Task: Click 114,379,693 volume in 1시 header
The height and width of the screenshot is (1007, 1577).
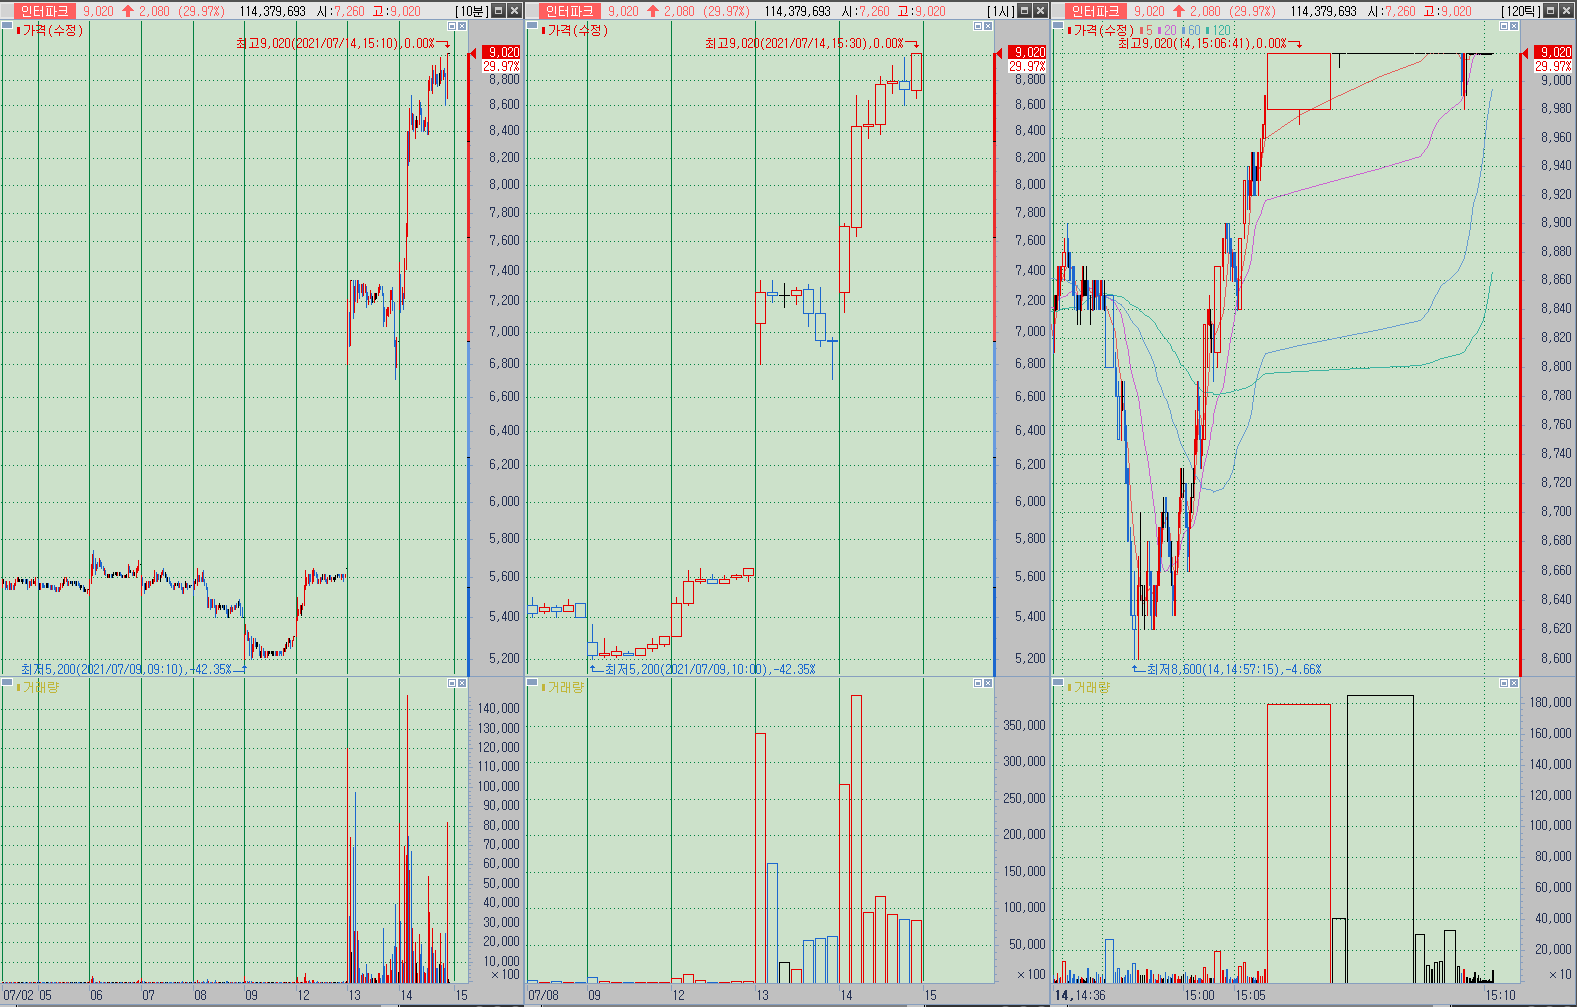Action: pos(798,11)
